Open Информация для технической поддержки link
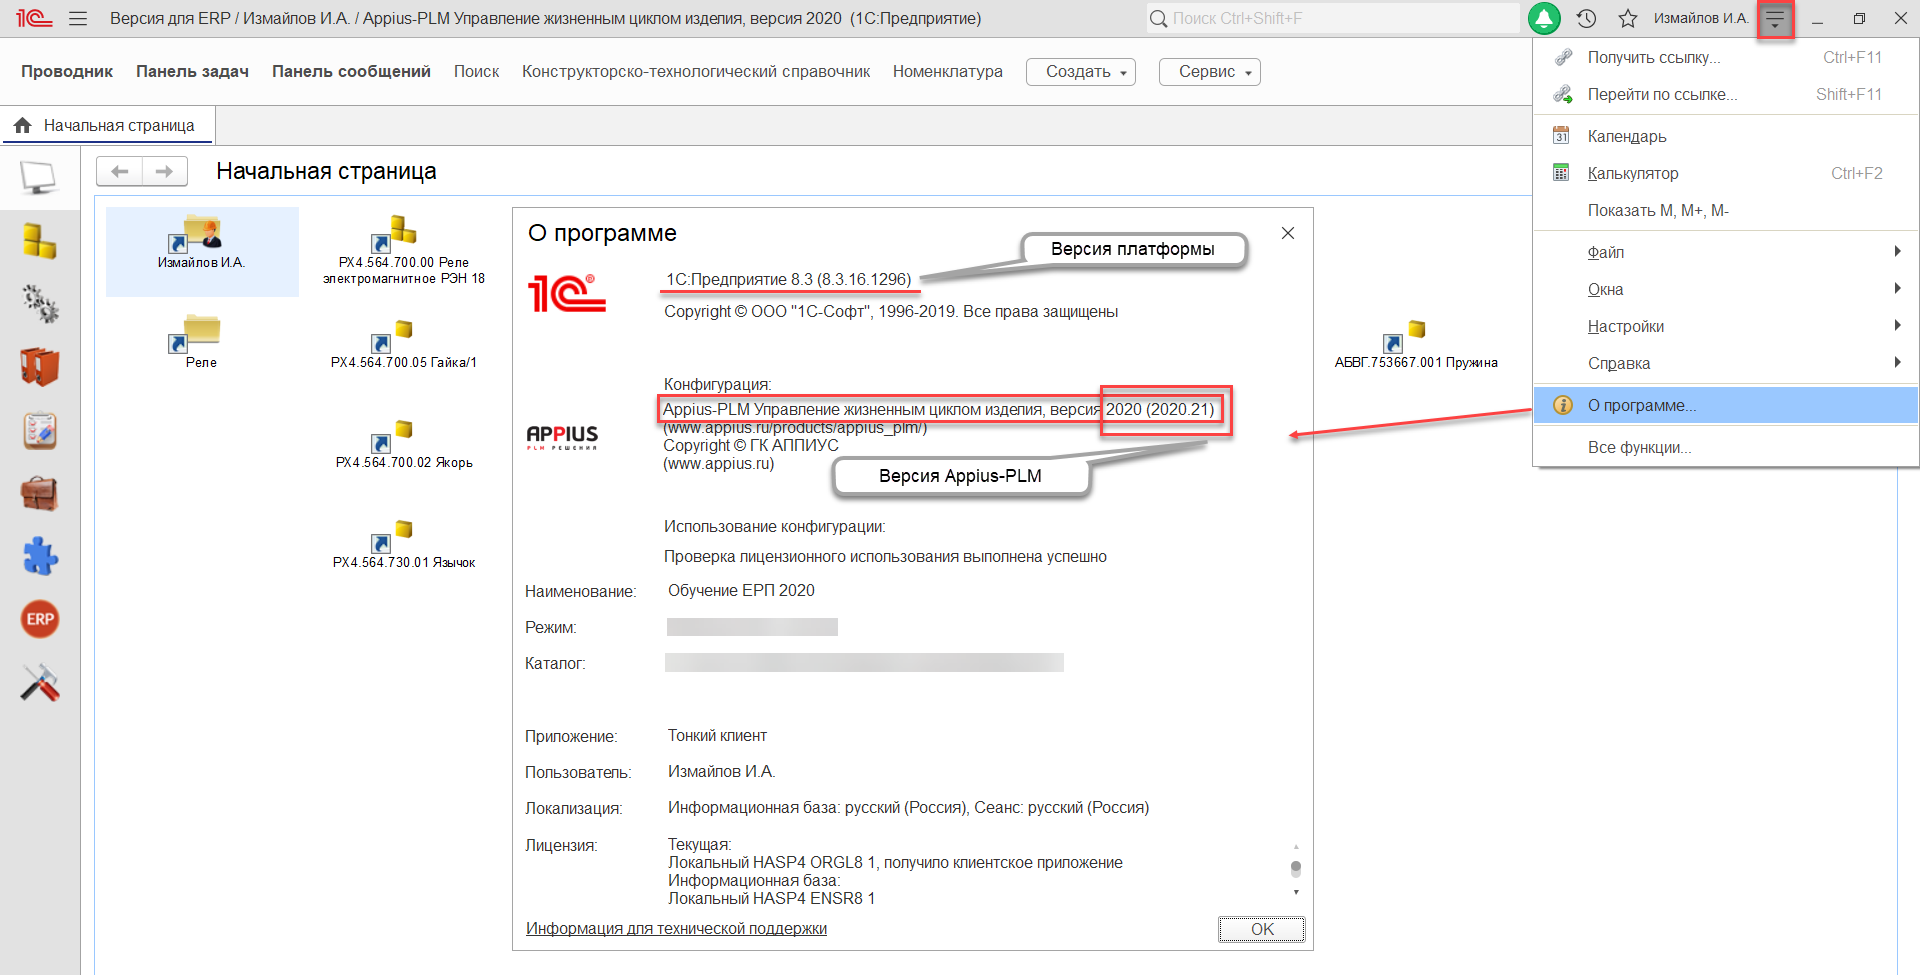 676,928
